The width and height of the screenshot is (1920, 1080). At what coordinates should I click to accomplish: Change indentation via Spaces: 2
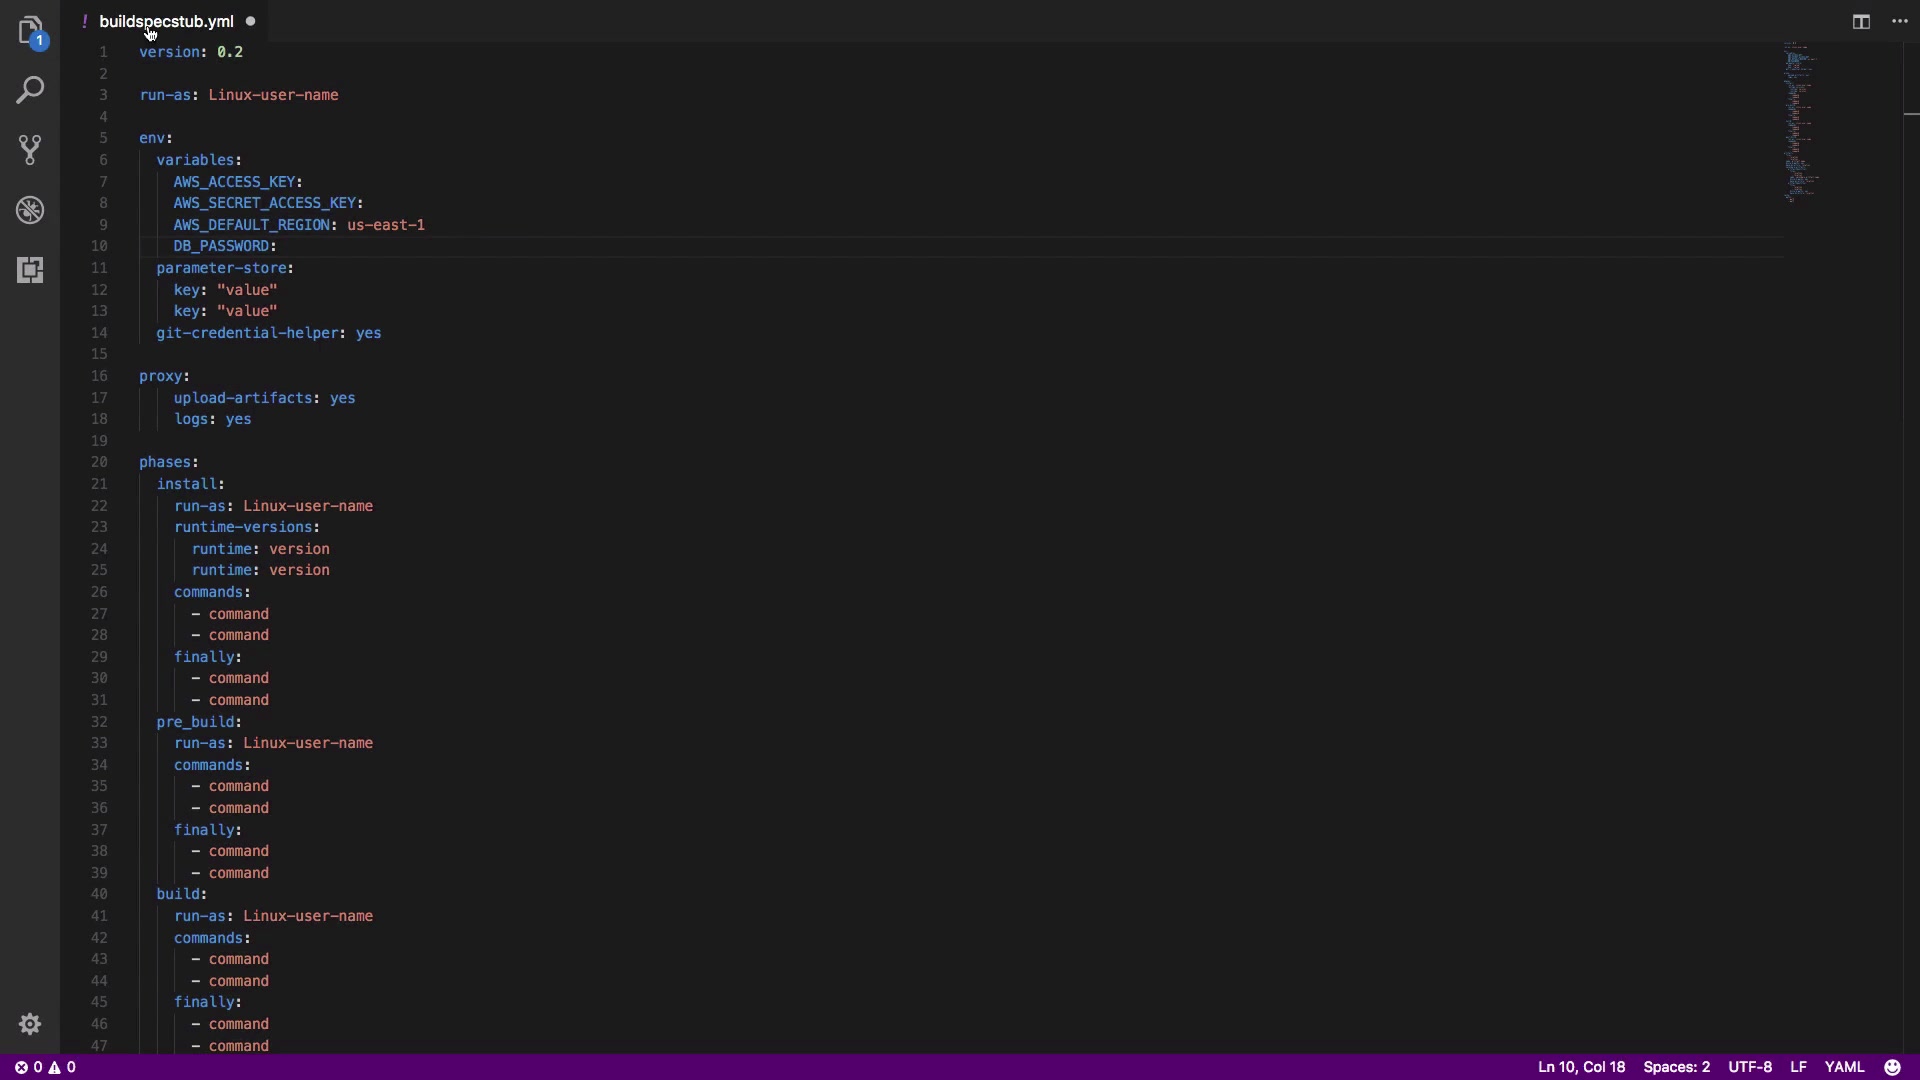1676,1067
